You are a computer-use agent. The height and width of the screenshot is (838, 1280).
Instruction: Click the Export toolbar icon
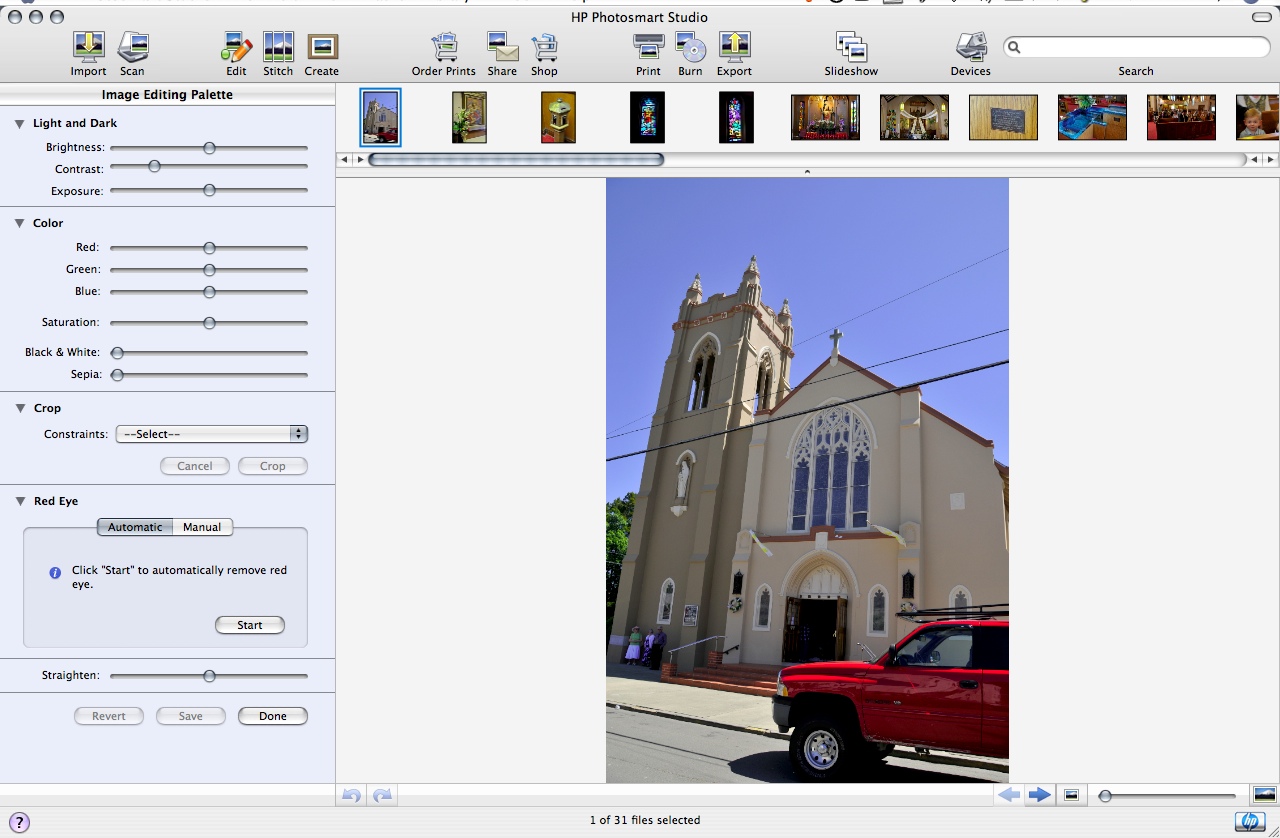pos(734,47)
